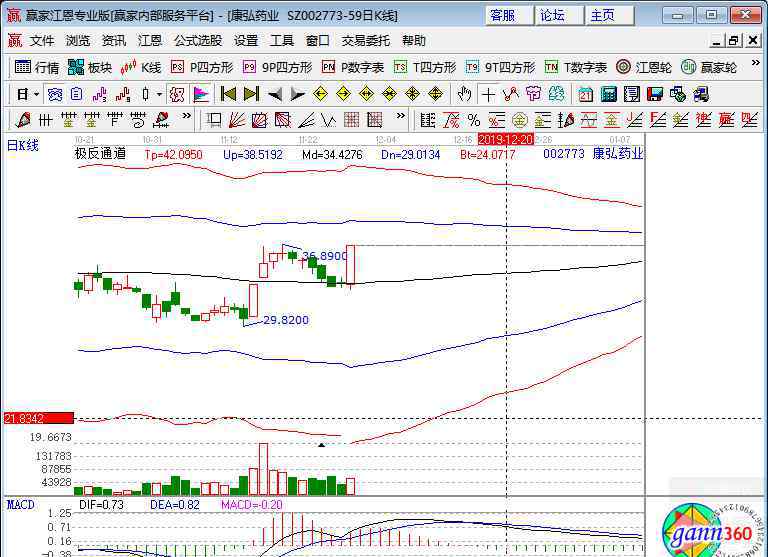Image resolution: width=768 pixels, height=557 pixels.
Task: Click the spiral time-line tool
Action: tap(138, 120)
